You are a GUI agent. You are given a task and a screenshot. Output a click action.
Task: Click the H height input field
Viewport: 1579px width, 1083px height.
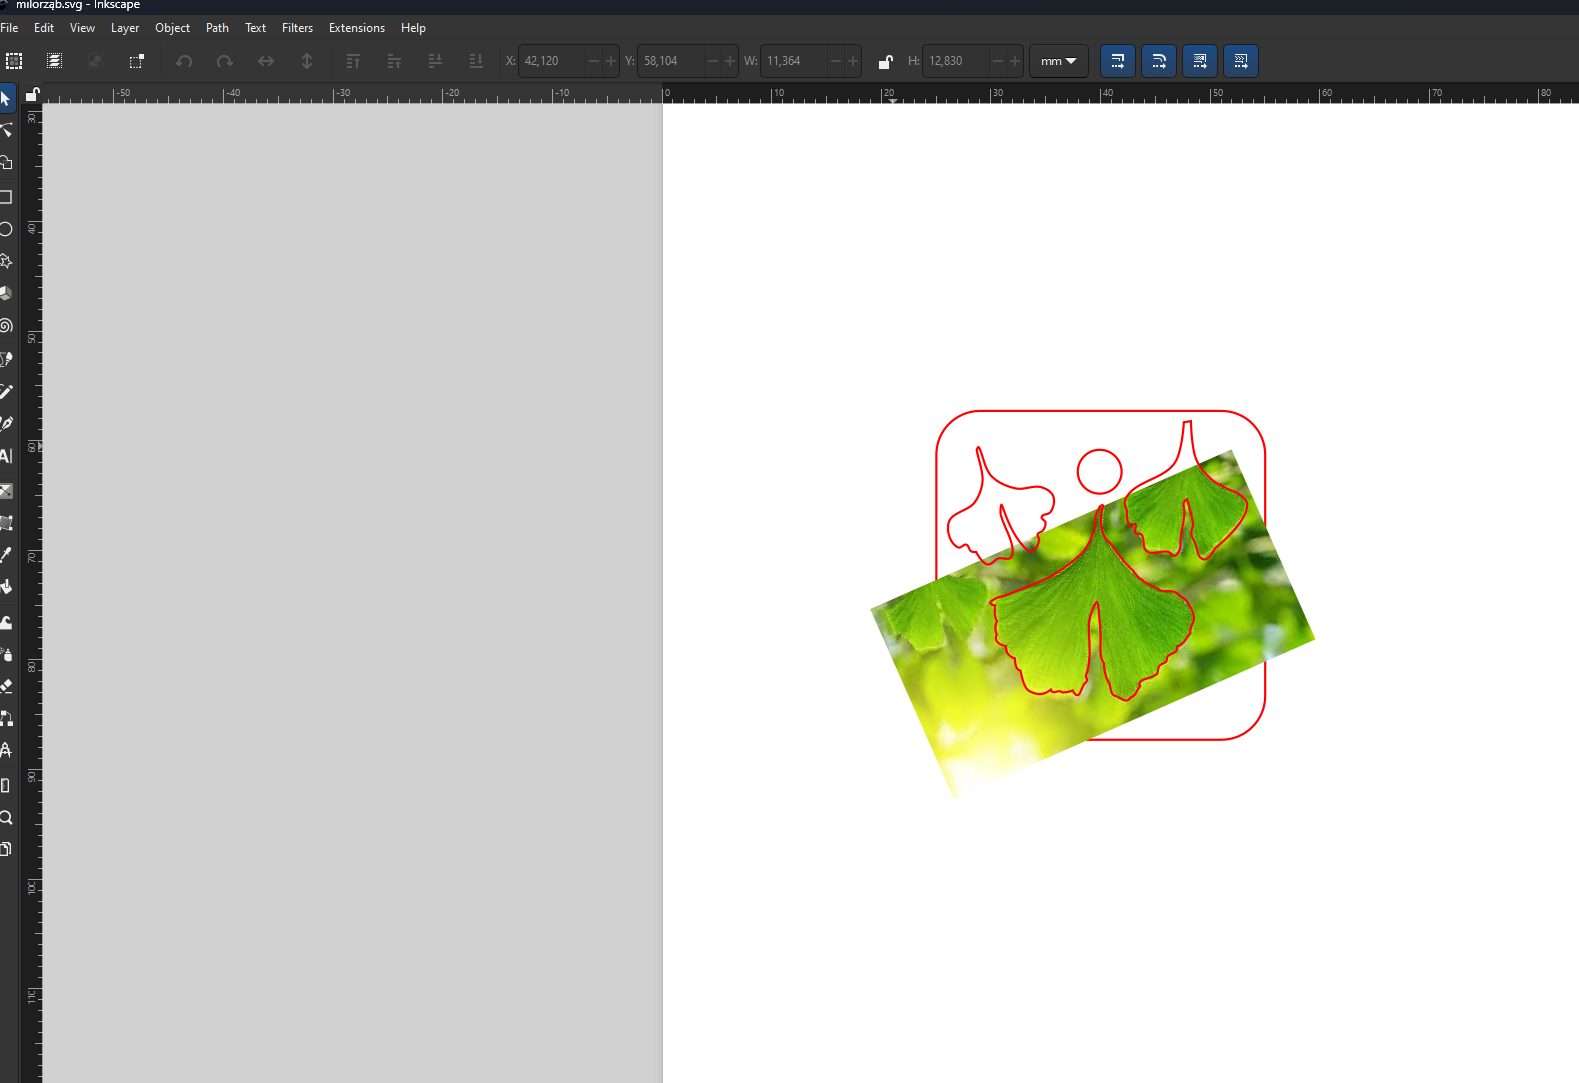click(x=956, y=61)
